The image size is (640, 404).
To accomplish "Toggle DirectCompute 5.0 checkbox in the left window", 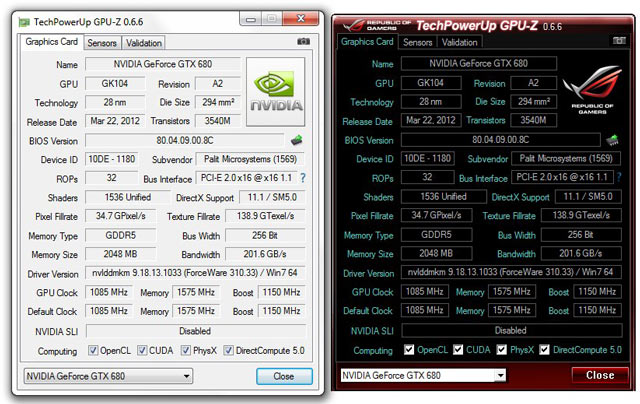I will tap(229, 350).
